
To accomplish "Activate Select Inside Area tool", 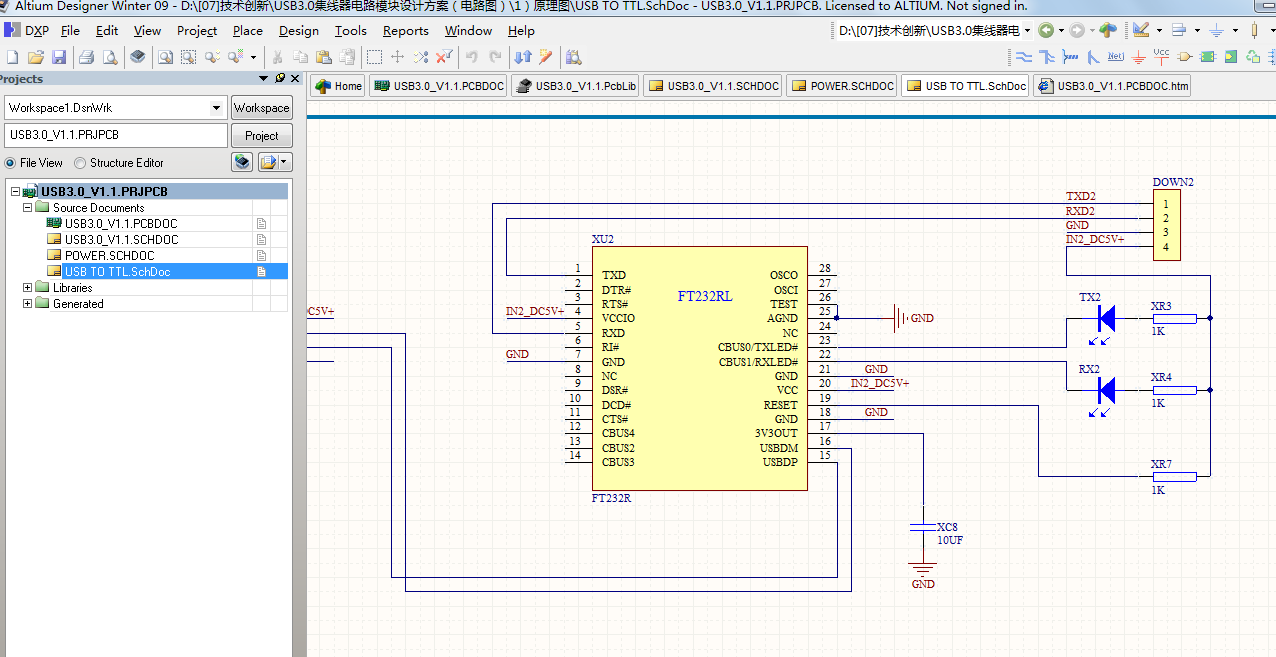I will [x=373, y=57].
